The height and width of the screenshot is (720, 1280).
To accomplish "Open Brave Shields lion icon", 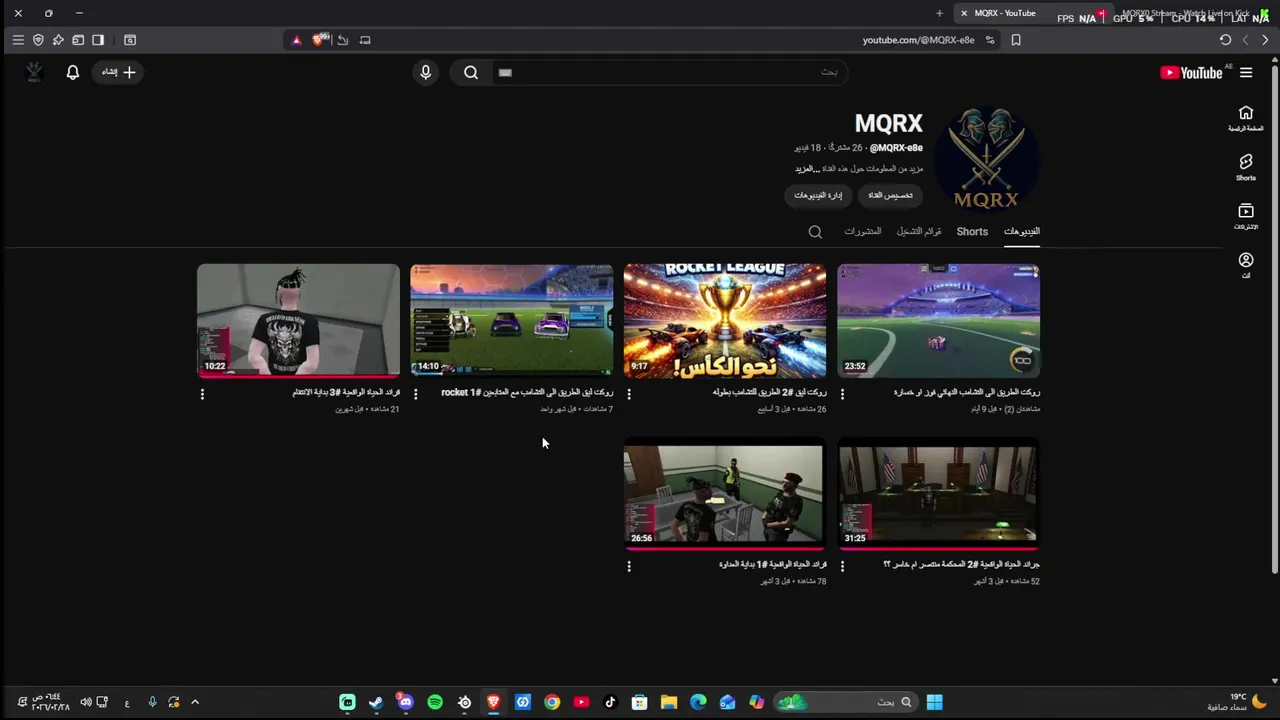I will pos(319,40).
